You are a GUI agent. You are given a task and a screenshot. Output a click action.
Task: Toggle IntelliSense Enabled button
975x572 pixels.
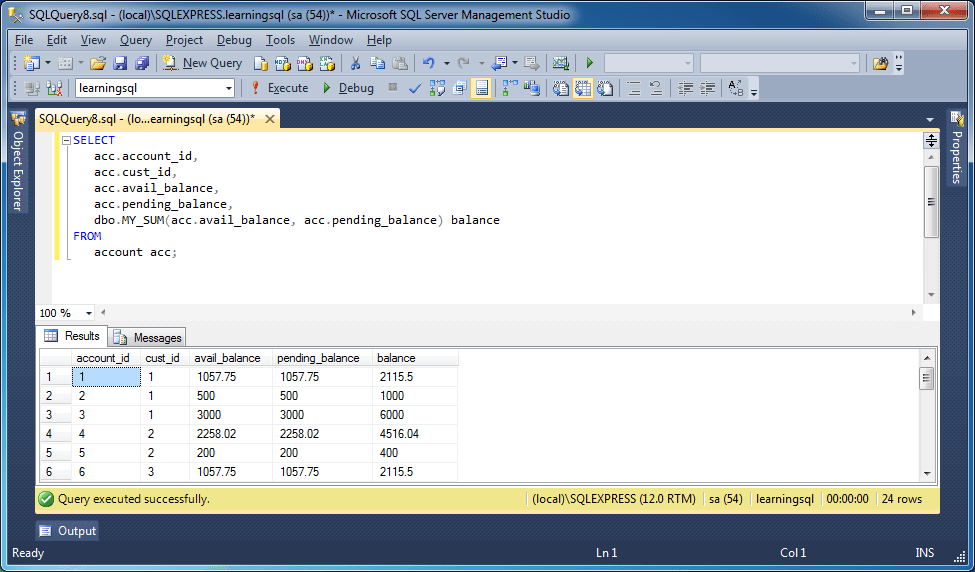[481, 88]
